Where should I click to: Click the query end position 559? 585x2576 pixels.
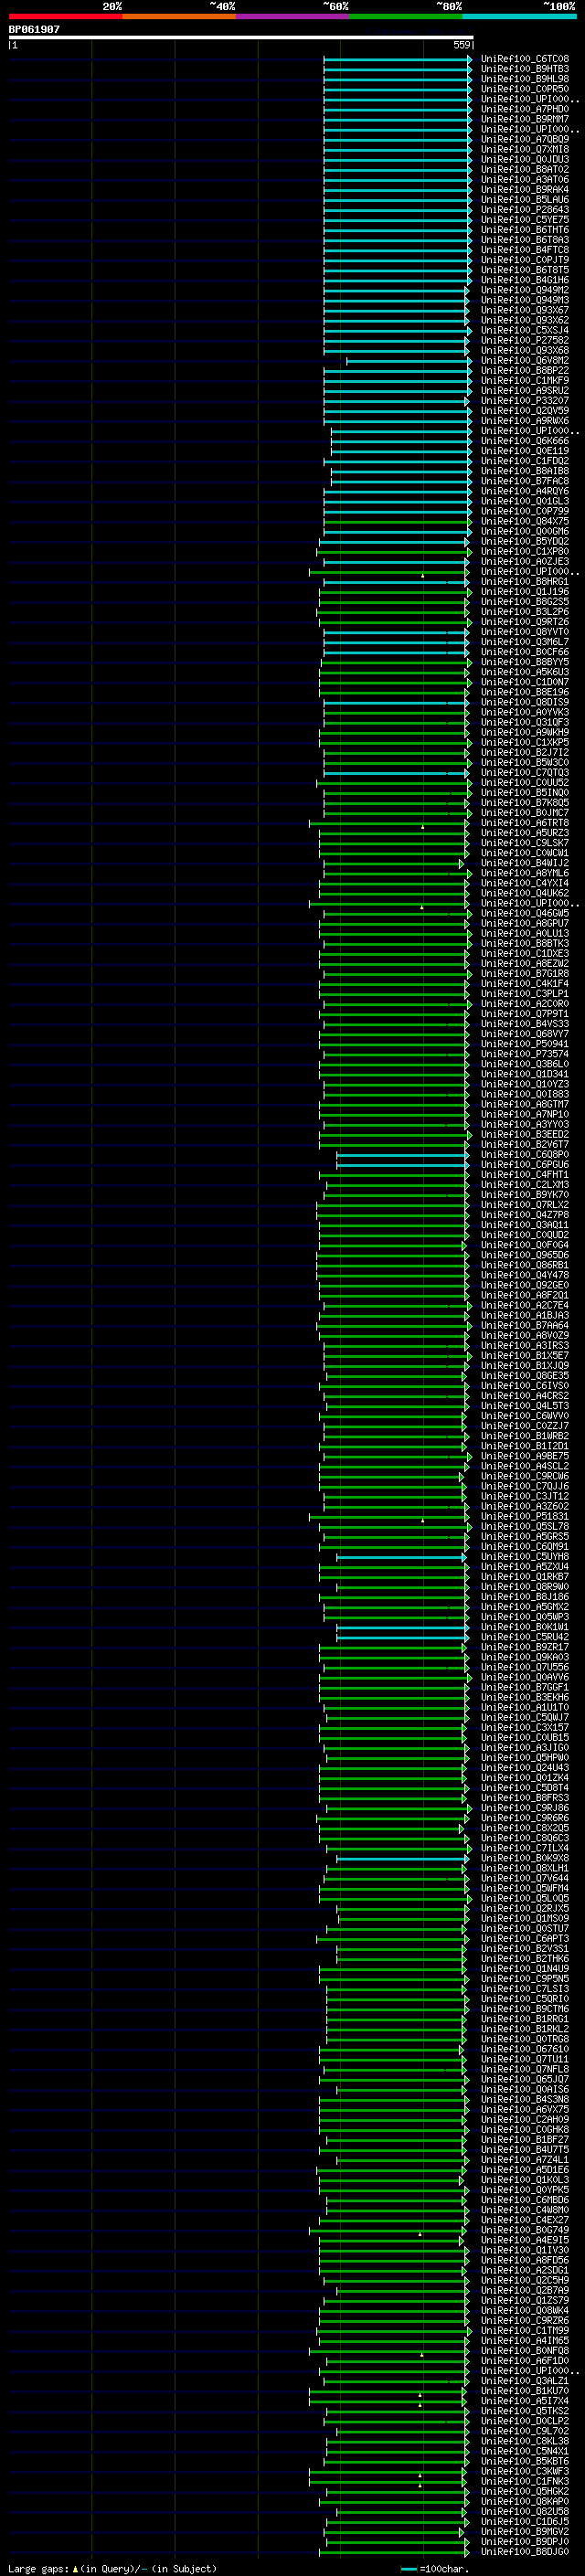[x=461, y=45]
